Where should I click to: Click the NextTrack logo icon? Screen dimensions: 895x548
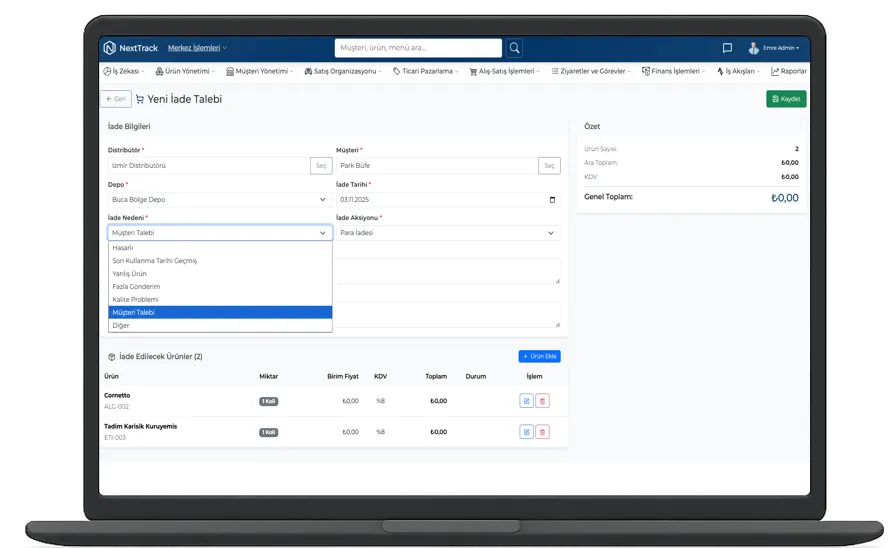click(110, 48)
